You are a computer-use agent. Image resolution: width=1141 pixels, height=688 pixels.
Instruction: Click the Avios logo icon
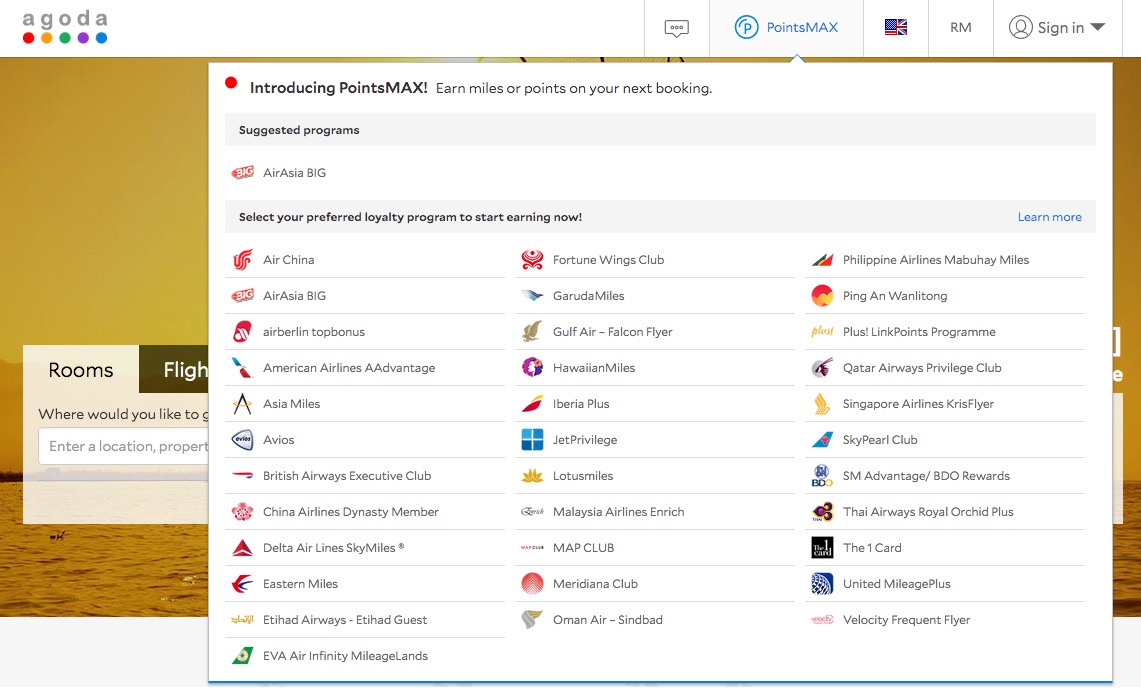point(242,440)
